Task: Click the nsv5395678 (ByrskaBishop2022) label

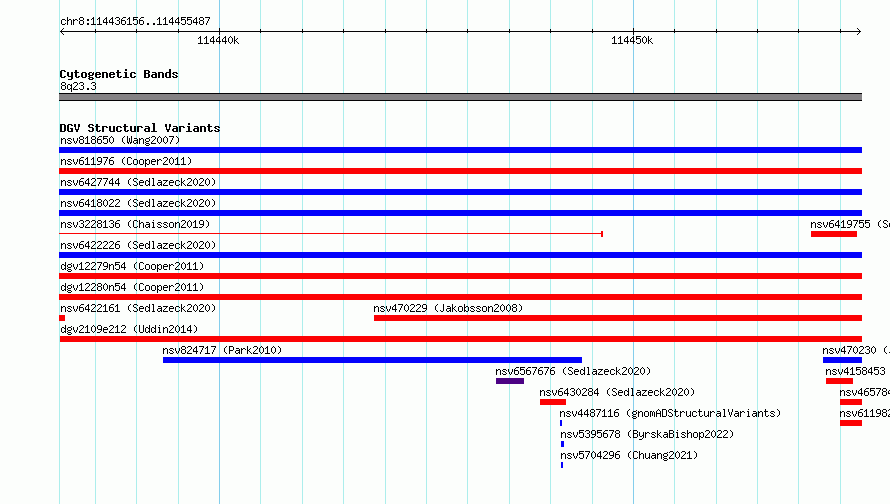Action: 647,434
